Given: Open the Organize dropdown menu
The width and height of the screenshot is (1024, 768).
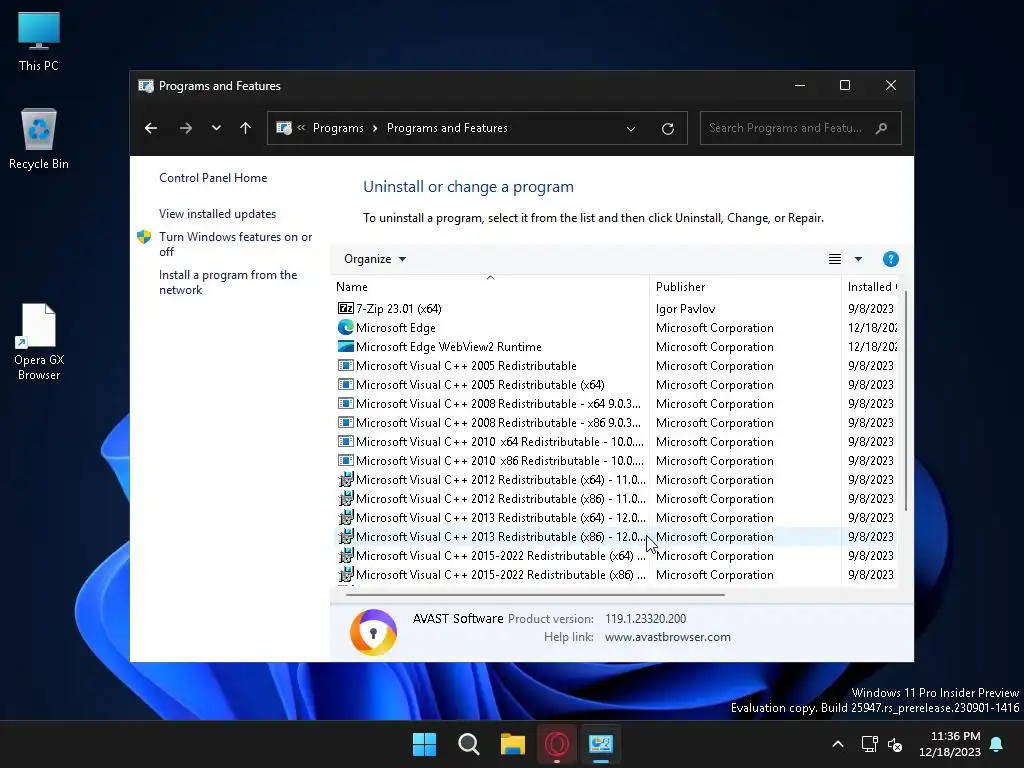Looking at the screenshot, I should [x=375, y=259].
